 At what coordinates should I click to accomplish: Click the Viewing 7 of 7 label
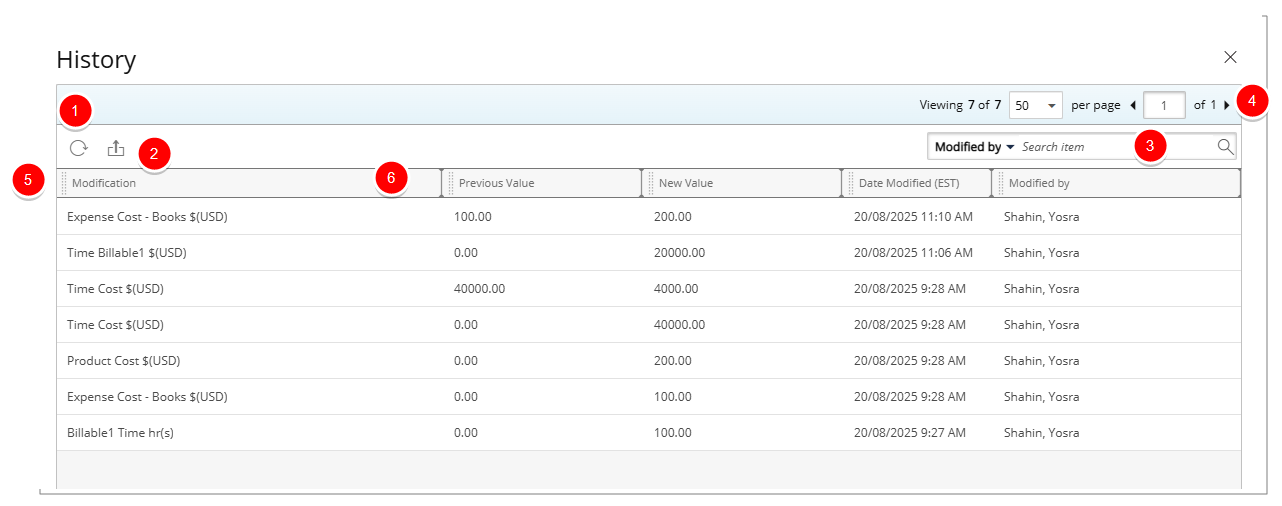tap(960, 105)
